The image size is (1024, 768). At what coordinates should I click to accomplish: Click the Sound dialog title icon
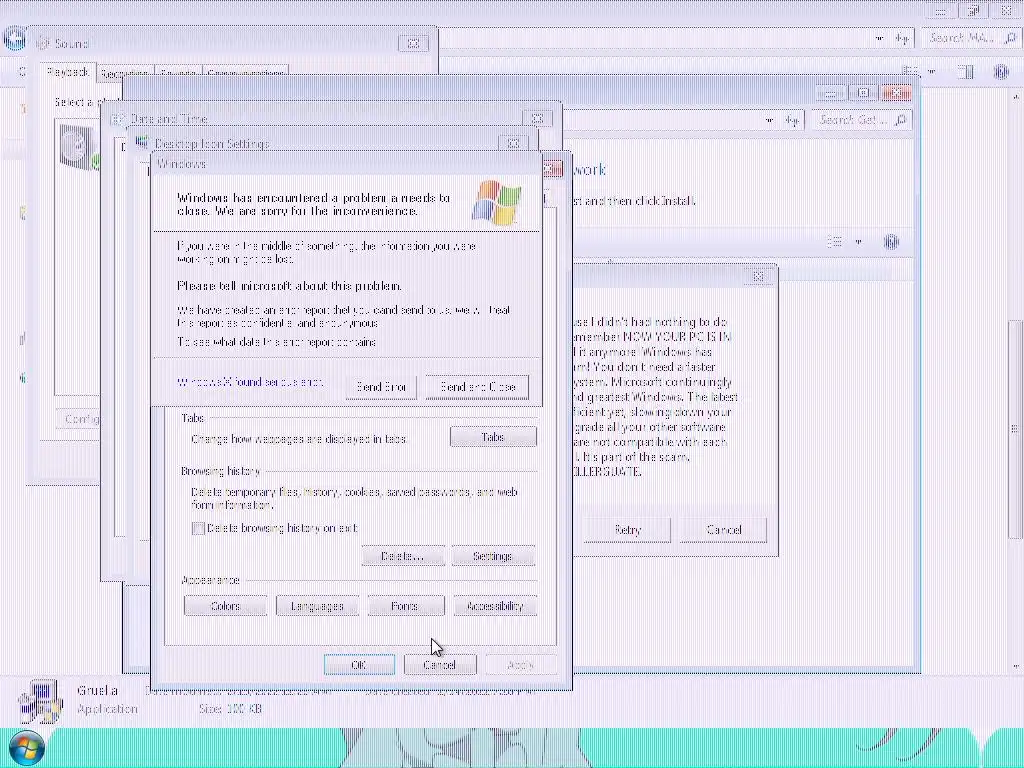[43, 44]
